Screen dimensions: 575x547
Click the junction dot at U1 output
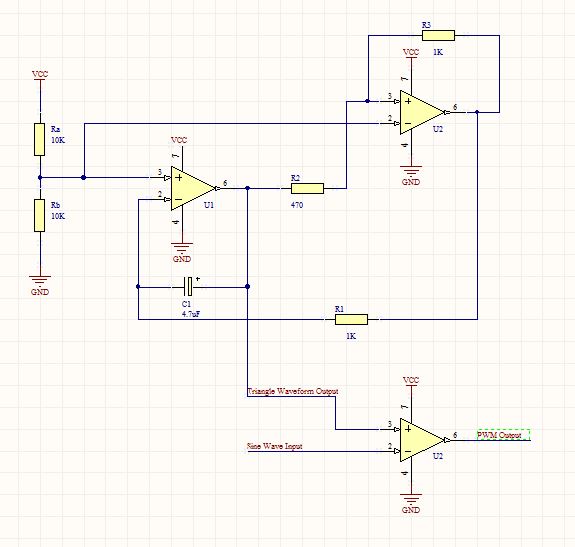click(x=248, y=188)
